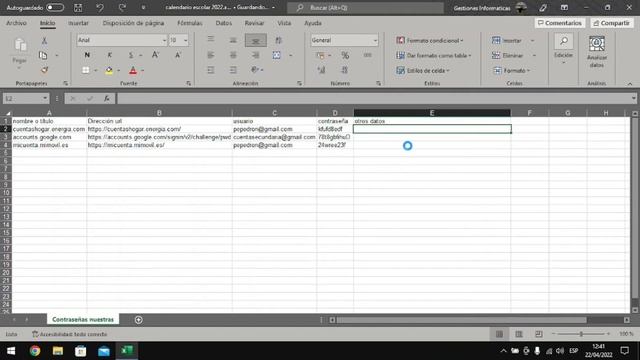This screenshot has height=360, width=640.
Task: Undo the last action
Action: click(100, 7)
